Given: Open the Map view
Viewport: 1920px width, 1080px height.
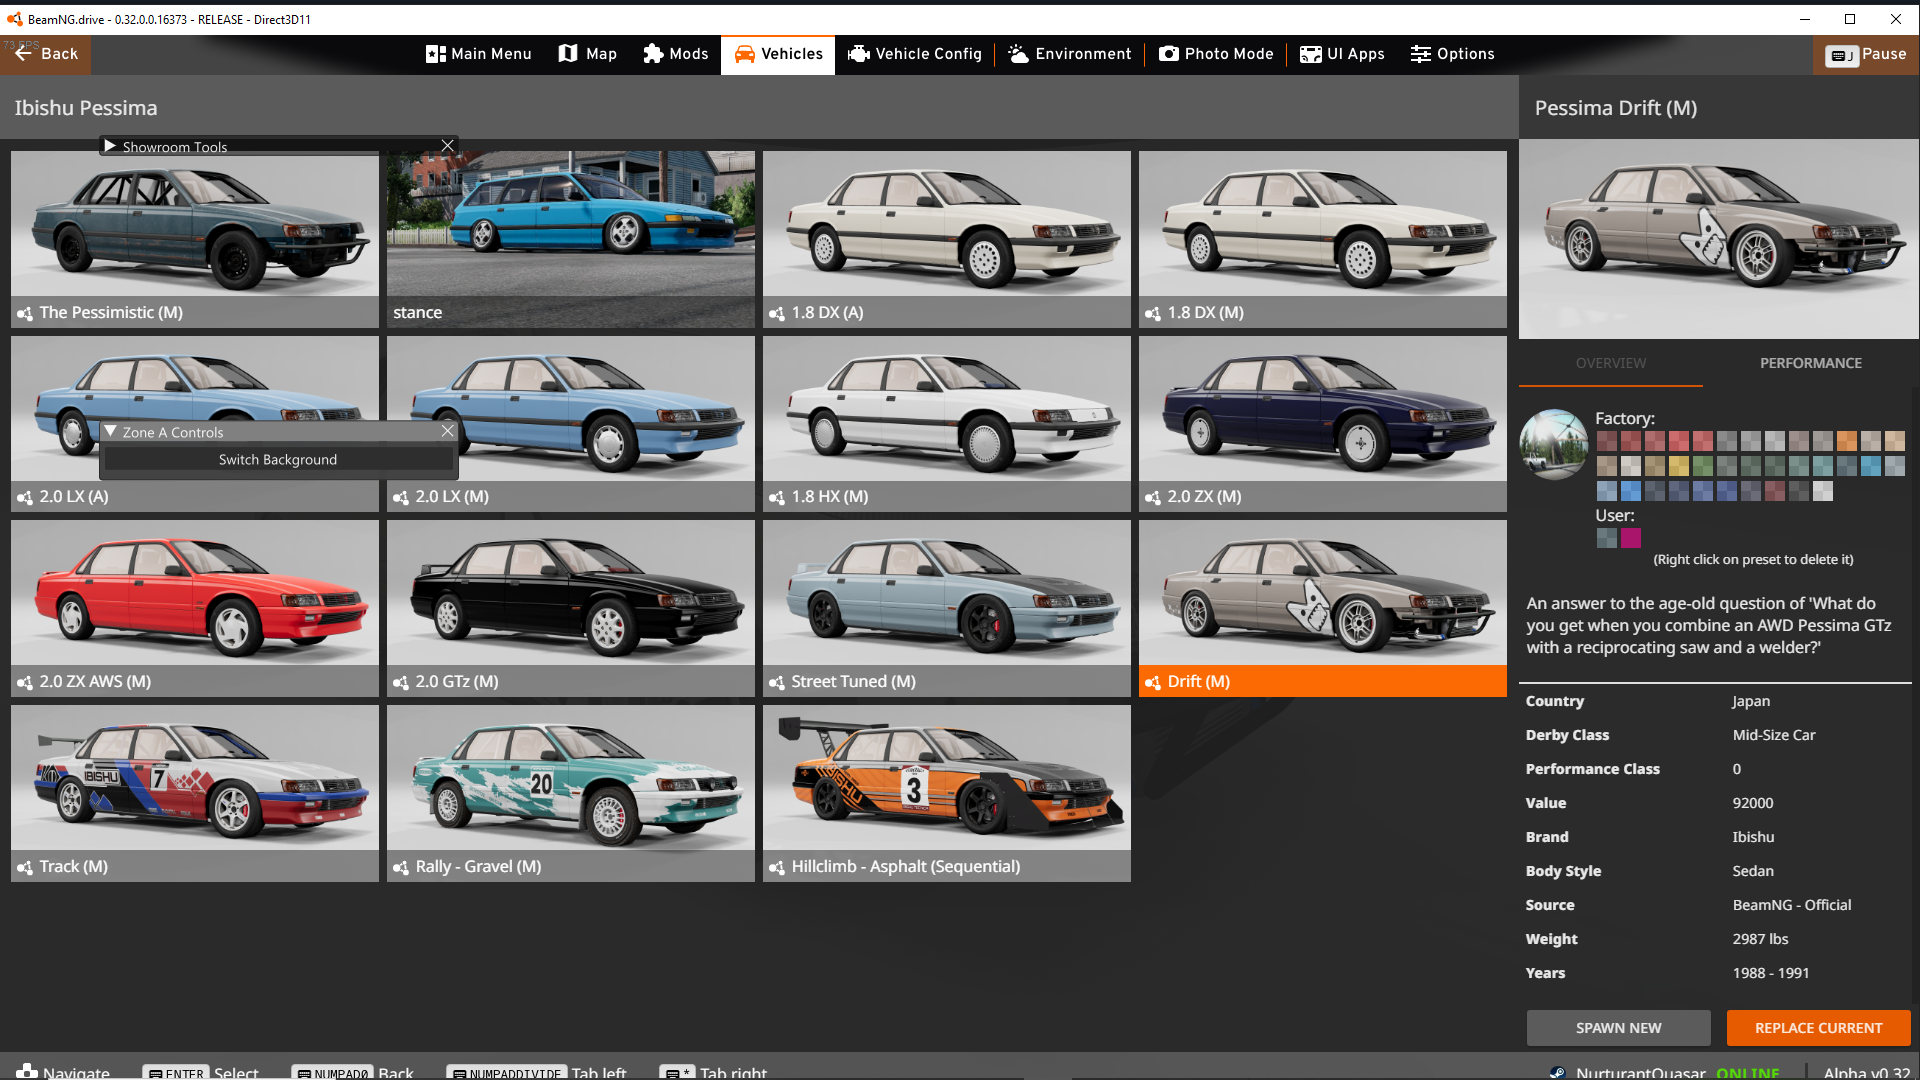Looking at the screenshot, I should (x=587, y=54).
